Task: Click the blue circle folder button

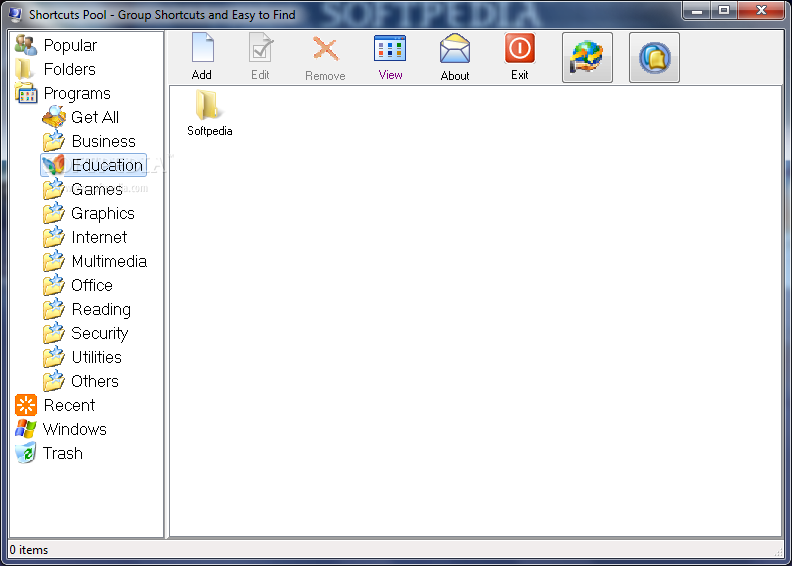Action: pyautogui.click(x=654, y=57)
